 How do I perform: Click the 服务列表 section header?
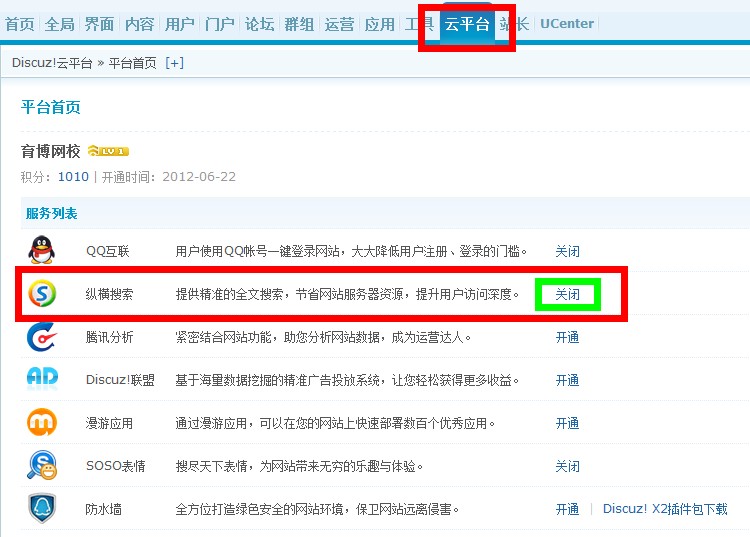[52, 213]
